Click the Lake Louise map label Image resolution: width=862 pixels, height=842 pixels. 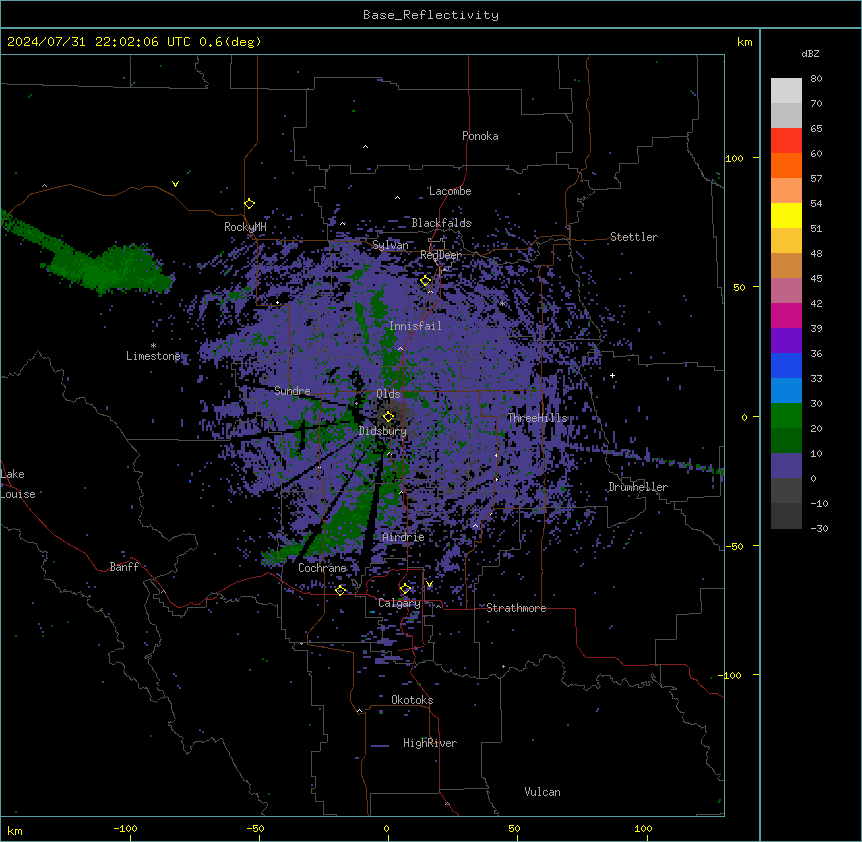point(16,484)
